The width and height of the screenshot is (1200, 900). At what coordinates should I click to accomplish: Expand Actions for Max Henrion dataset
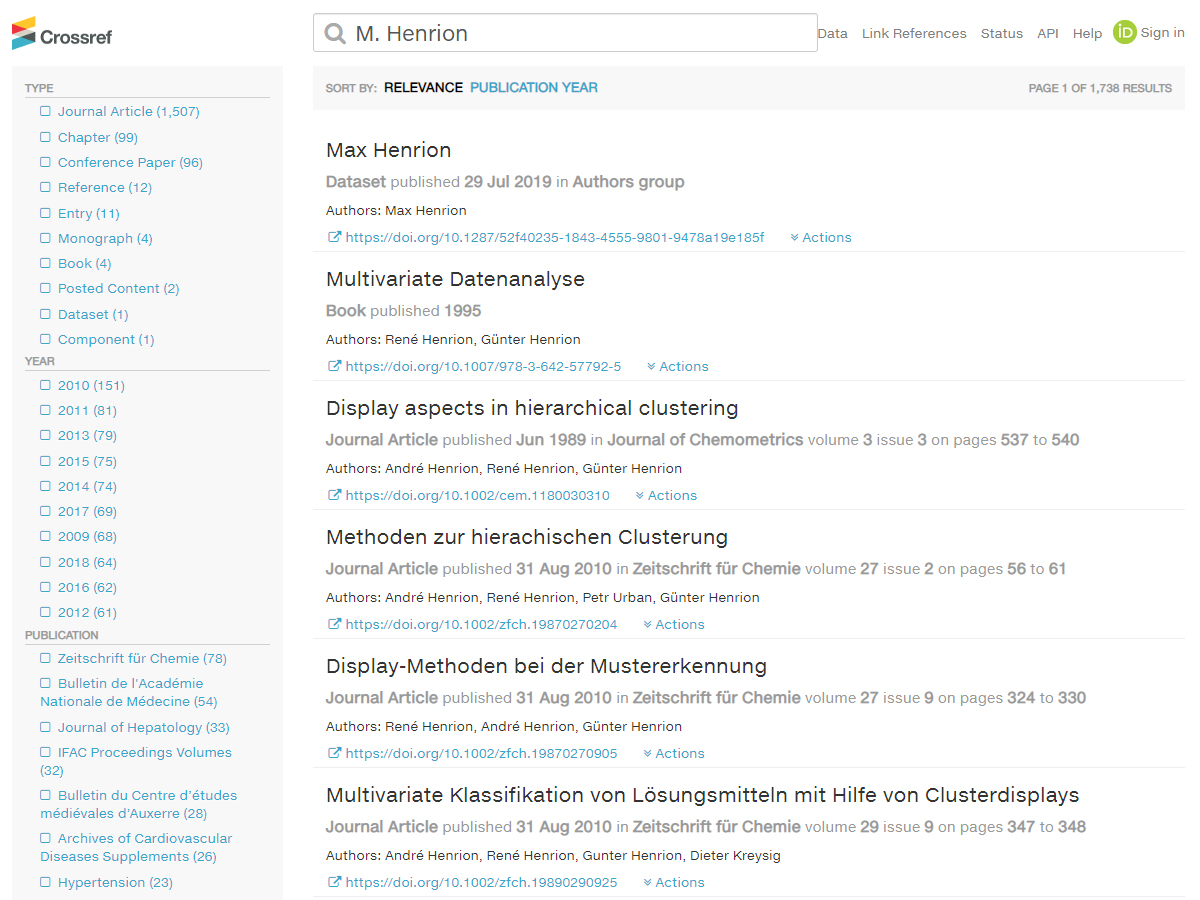tap(820, 238)
